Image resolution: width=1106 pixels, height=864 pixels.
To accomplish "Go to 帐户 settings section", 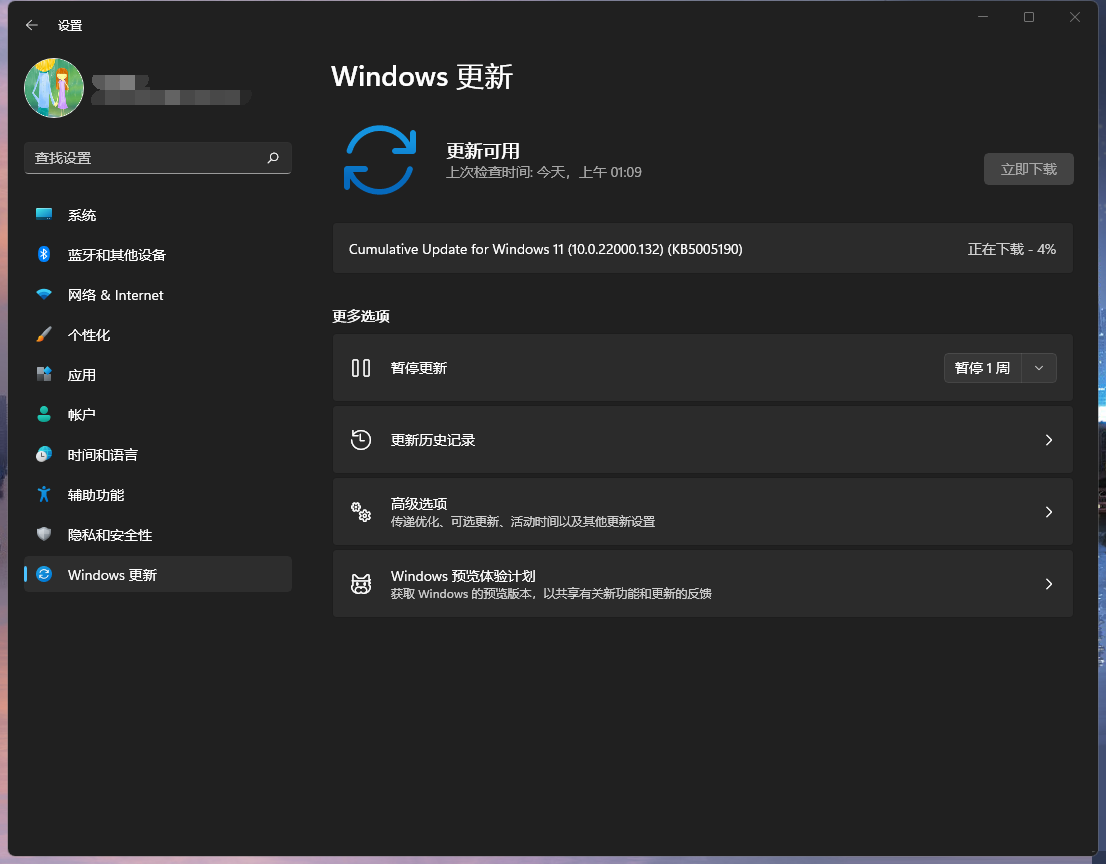I will click(x=157, y=415).
